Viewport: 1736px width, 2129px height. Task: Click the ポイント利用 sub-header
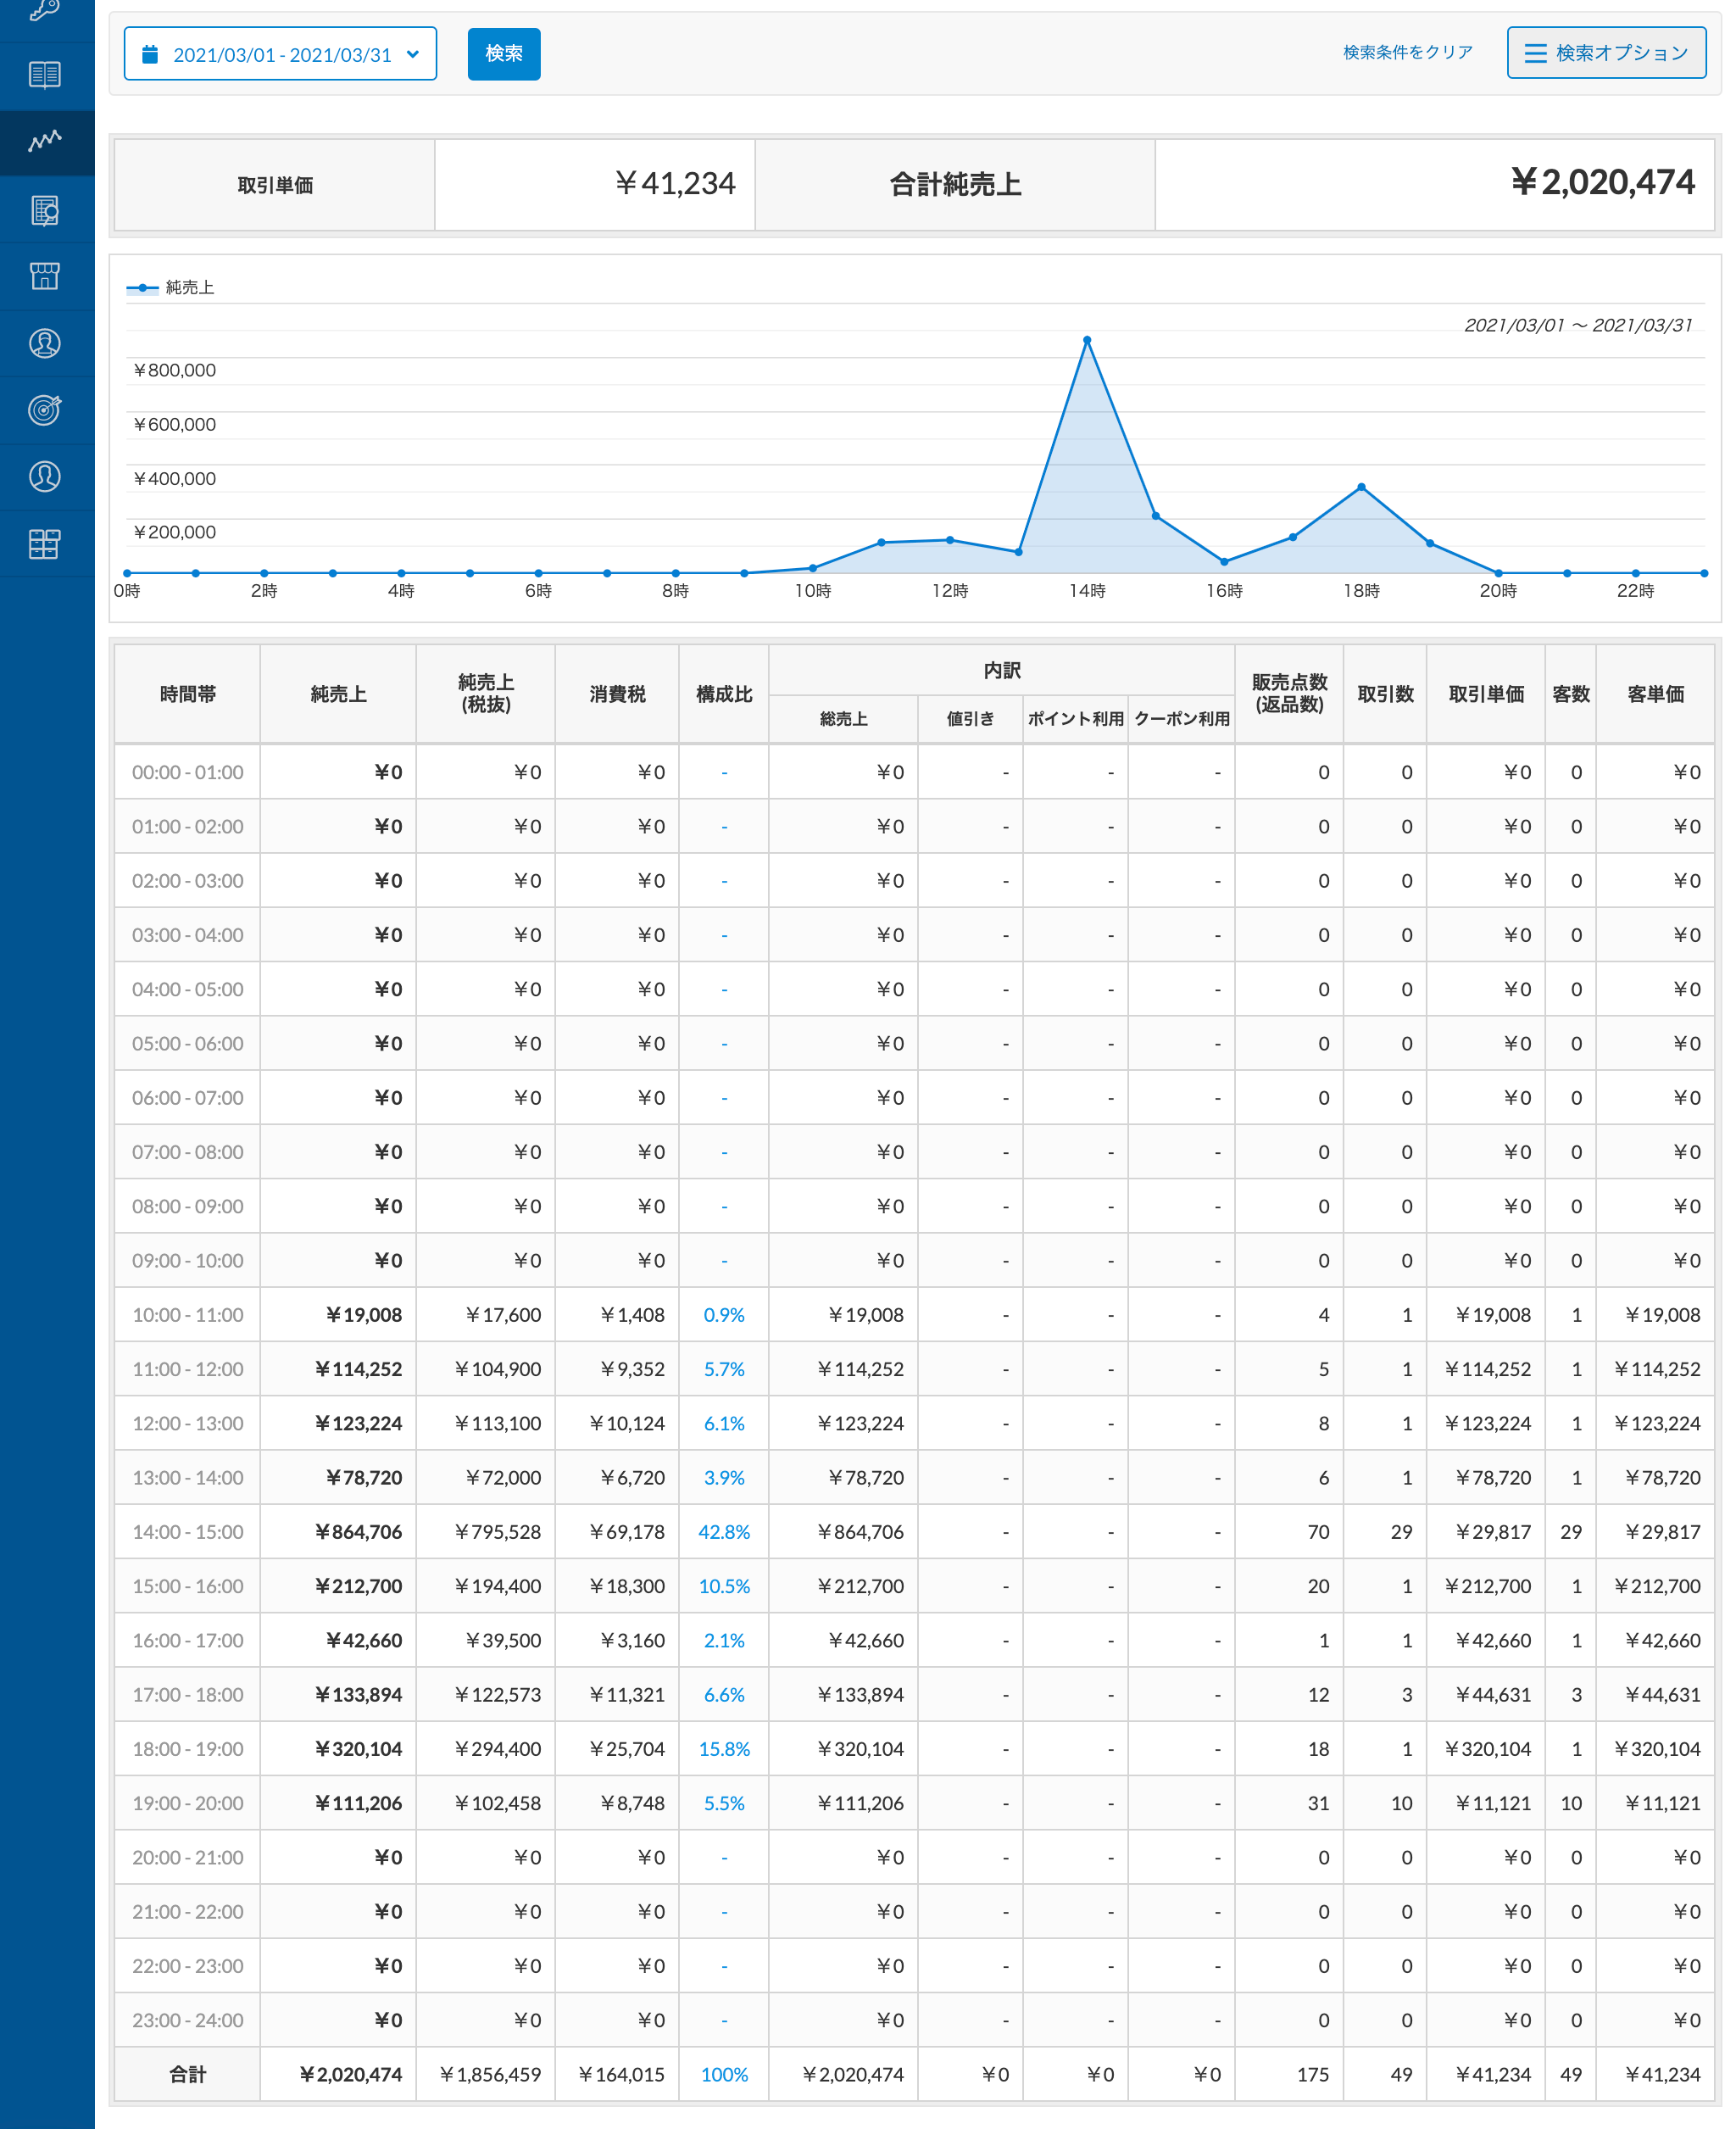pos(1076,719)
